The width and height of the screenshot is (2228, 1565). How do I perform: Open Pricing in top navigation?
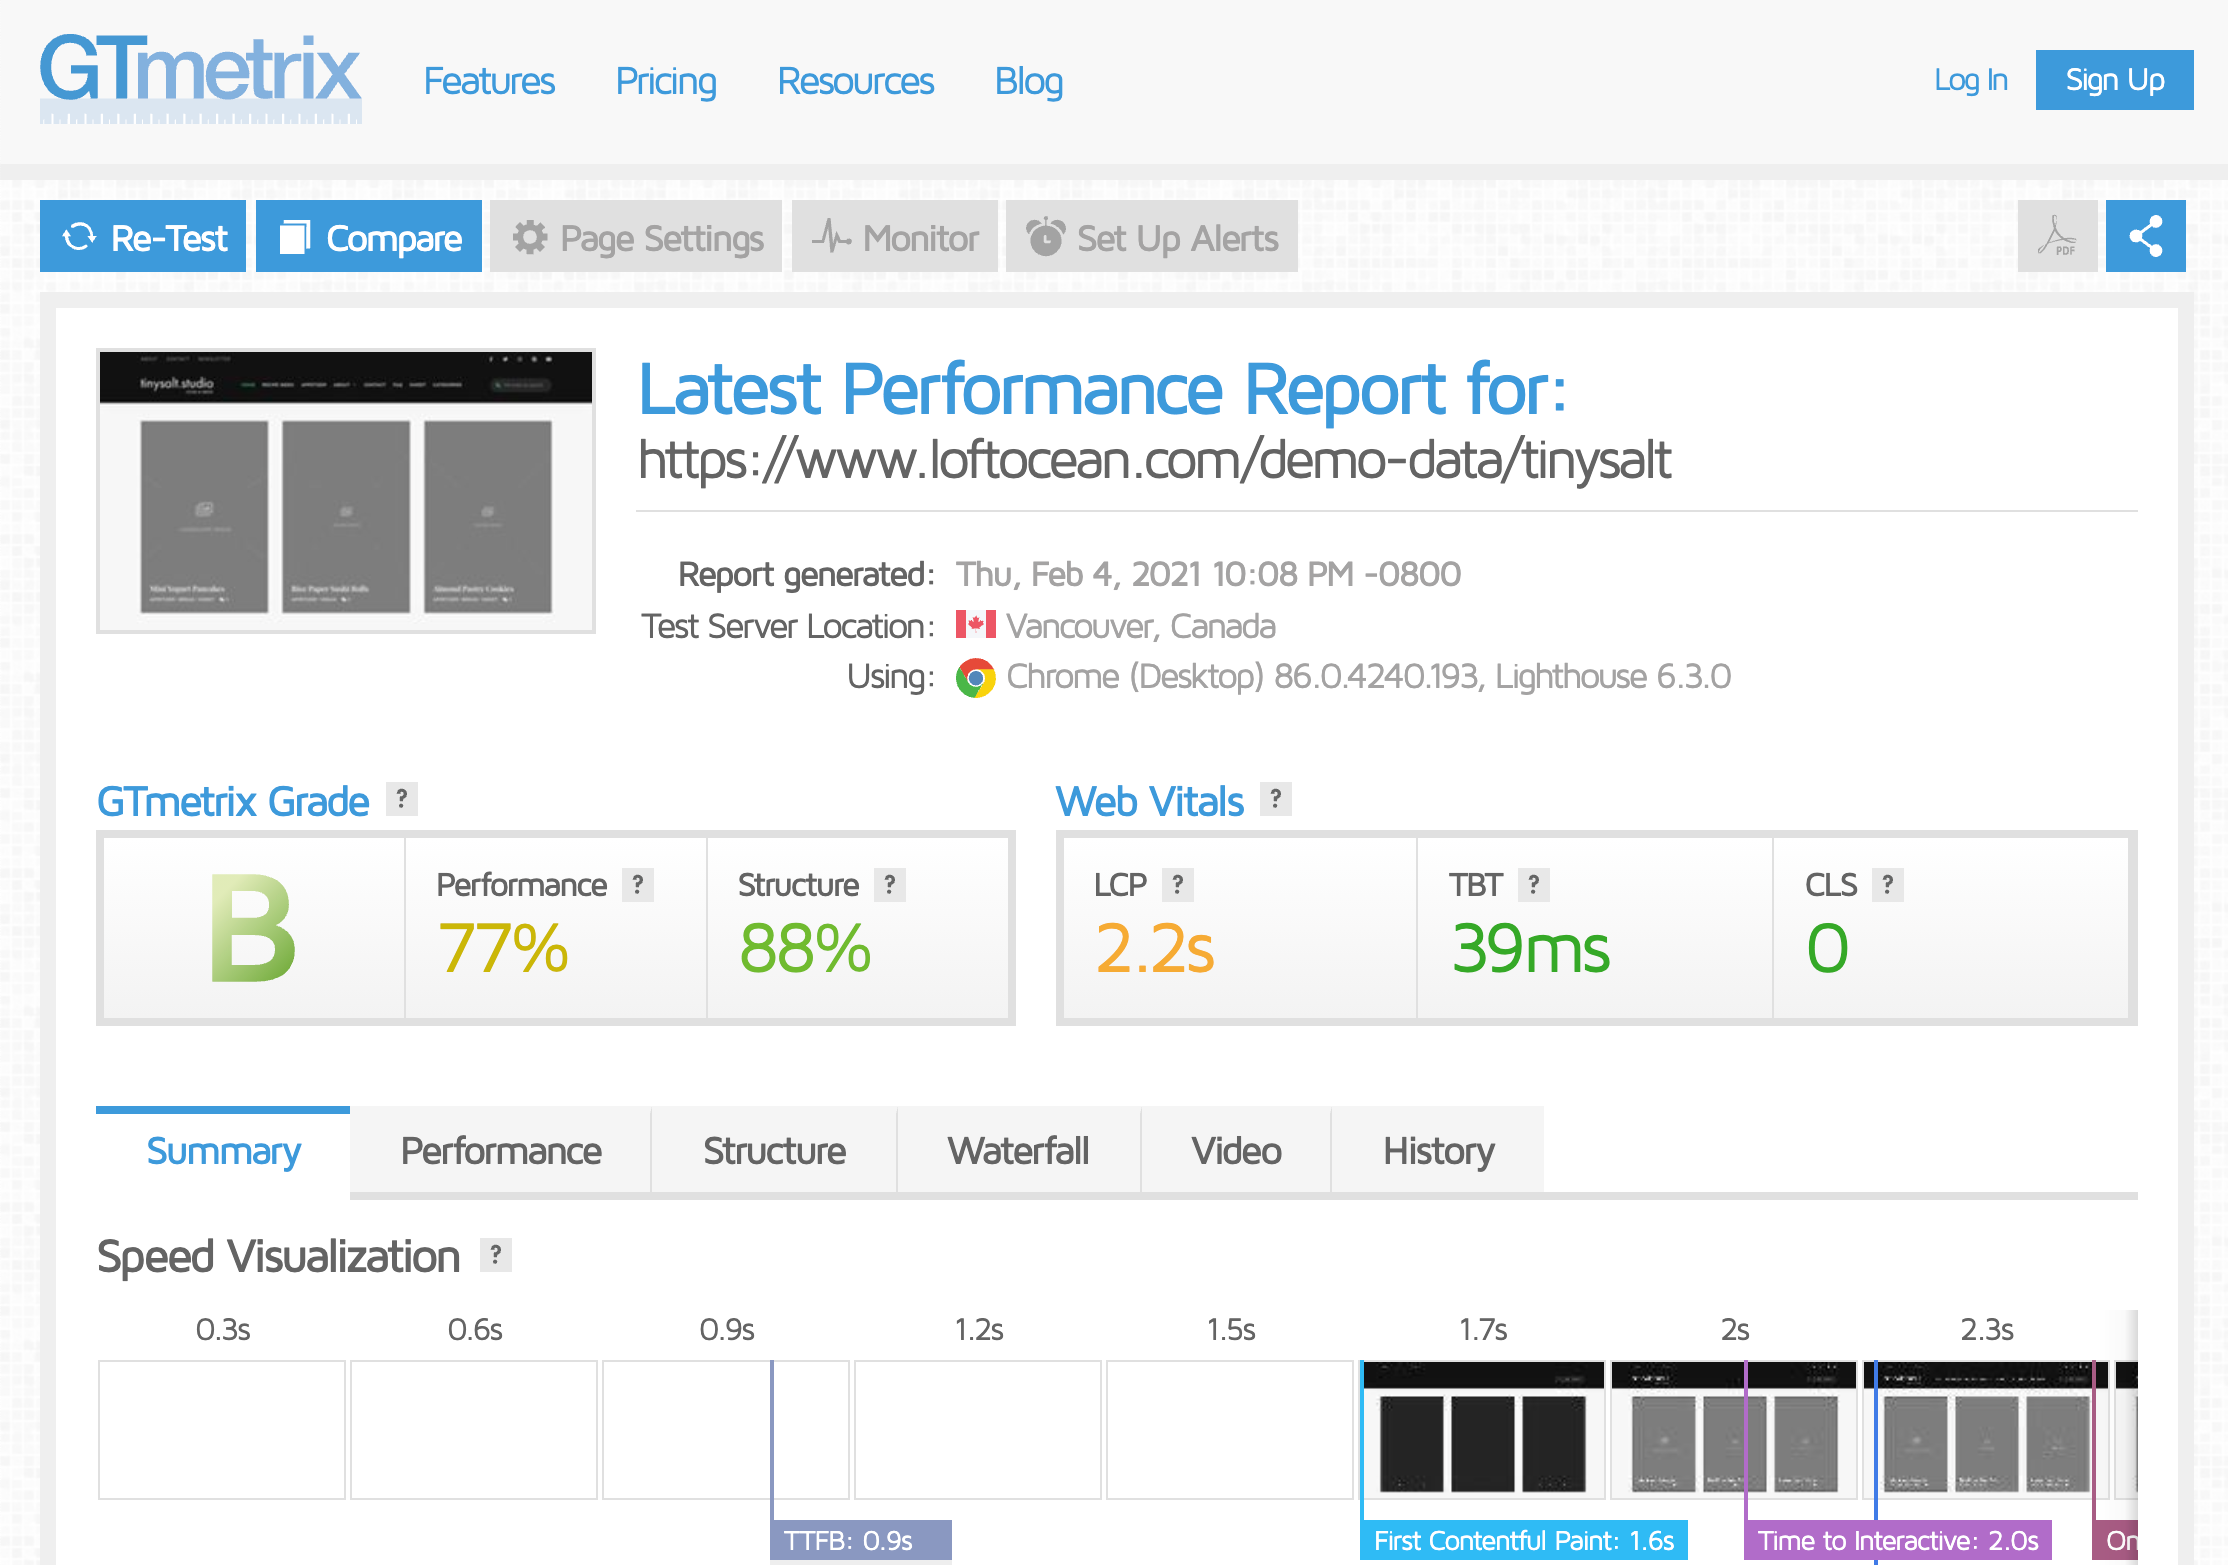pyautogui.click(x=666, y=81)
